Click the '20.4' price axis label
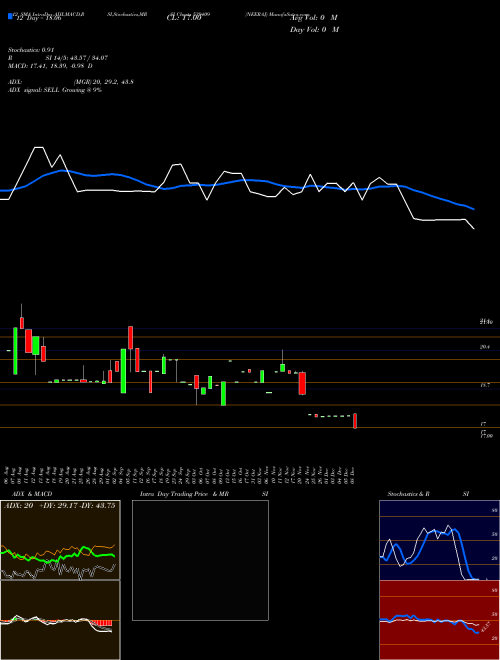Viewport: 500px width, 660px height. tap(485, 347)
